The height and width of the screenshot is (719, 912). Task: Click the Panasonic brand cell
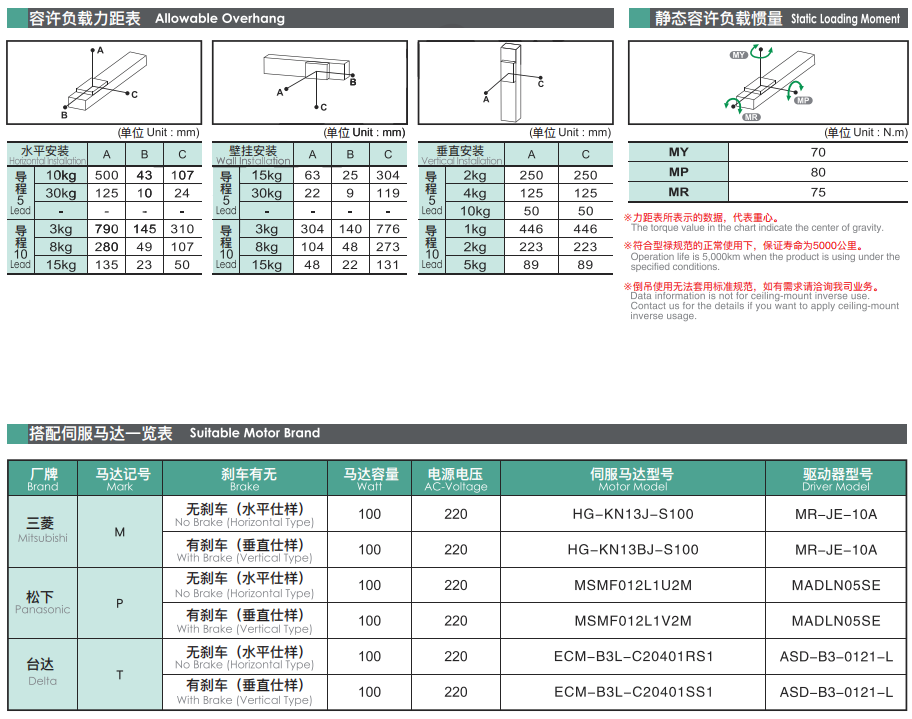[43, 603]
